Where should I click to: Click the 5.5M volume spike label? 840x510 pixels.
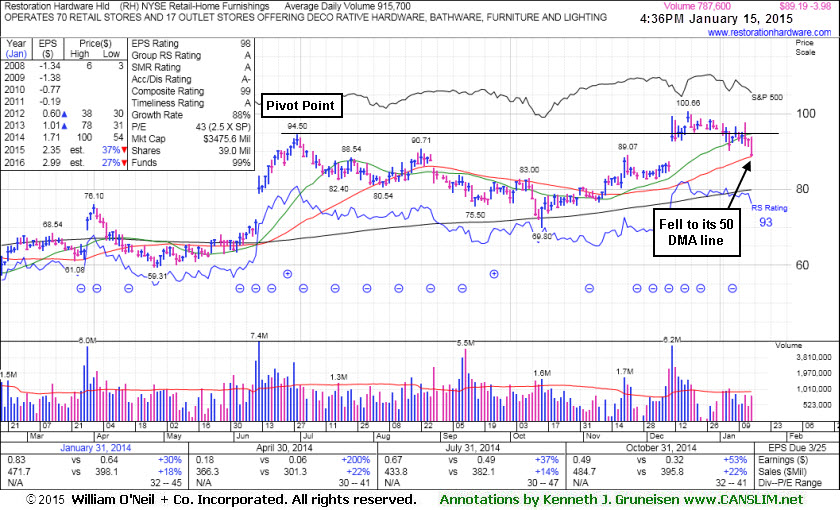coord(466,343)
